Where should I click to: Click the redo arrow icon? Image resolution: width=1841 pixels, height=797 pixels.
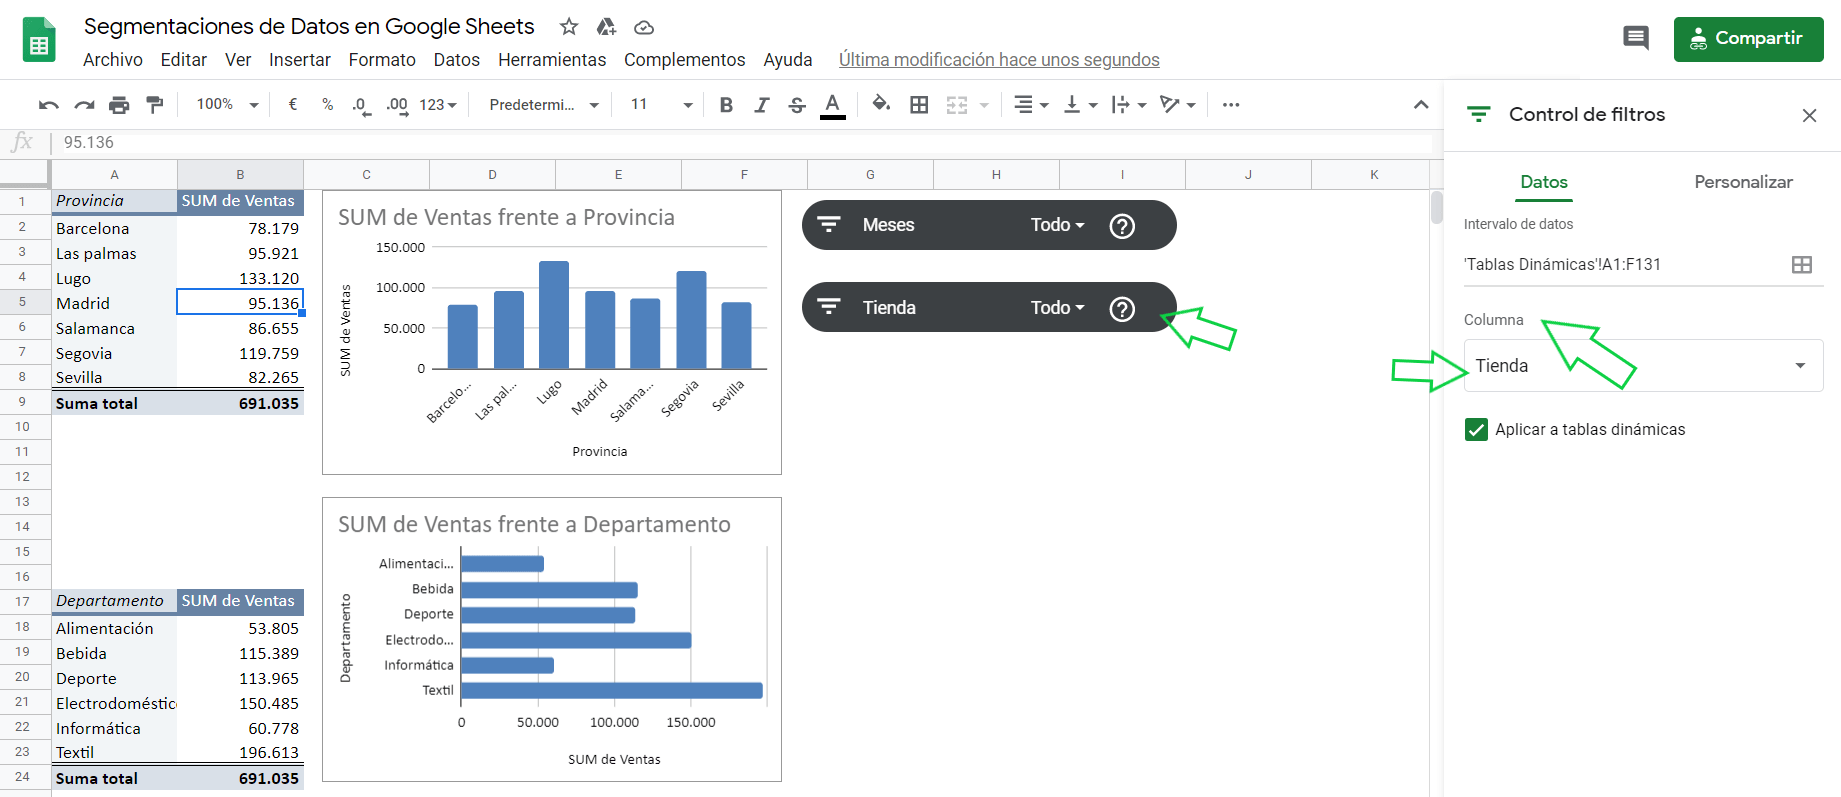[x=85, y=105]
